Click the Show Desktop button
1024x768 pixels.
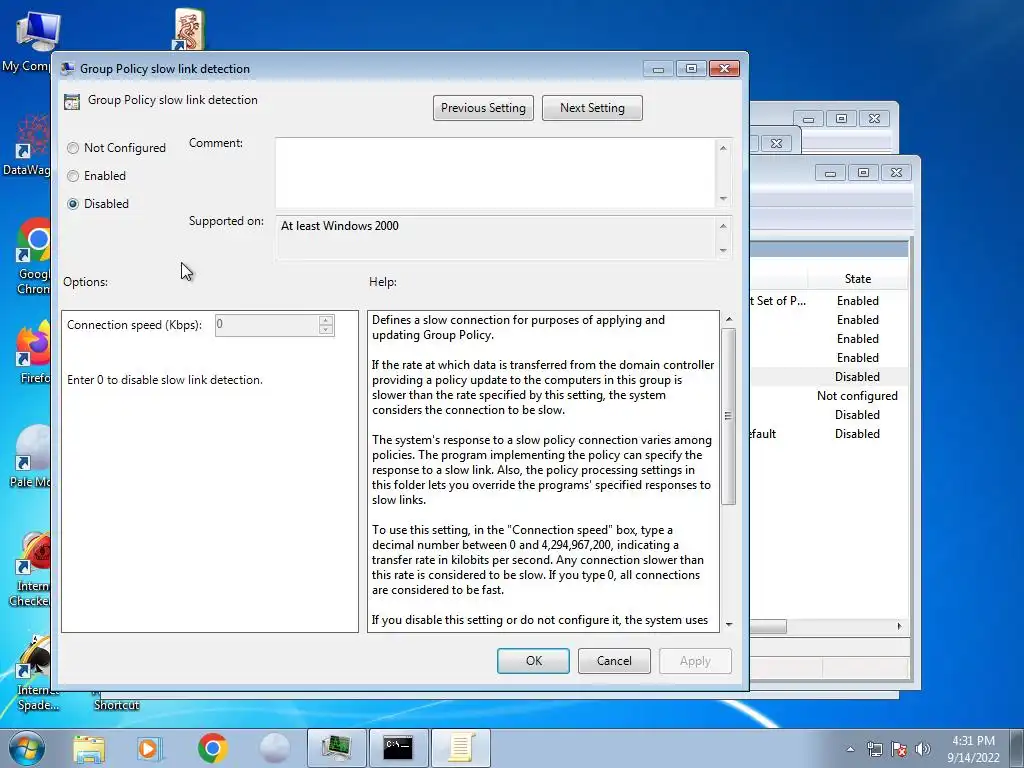click(1017, 748)
